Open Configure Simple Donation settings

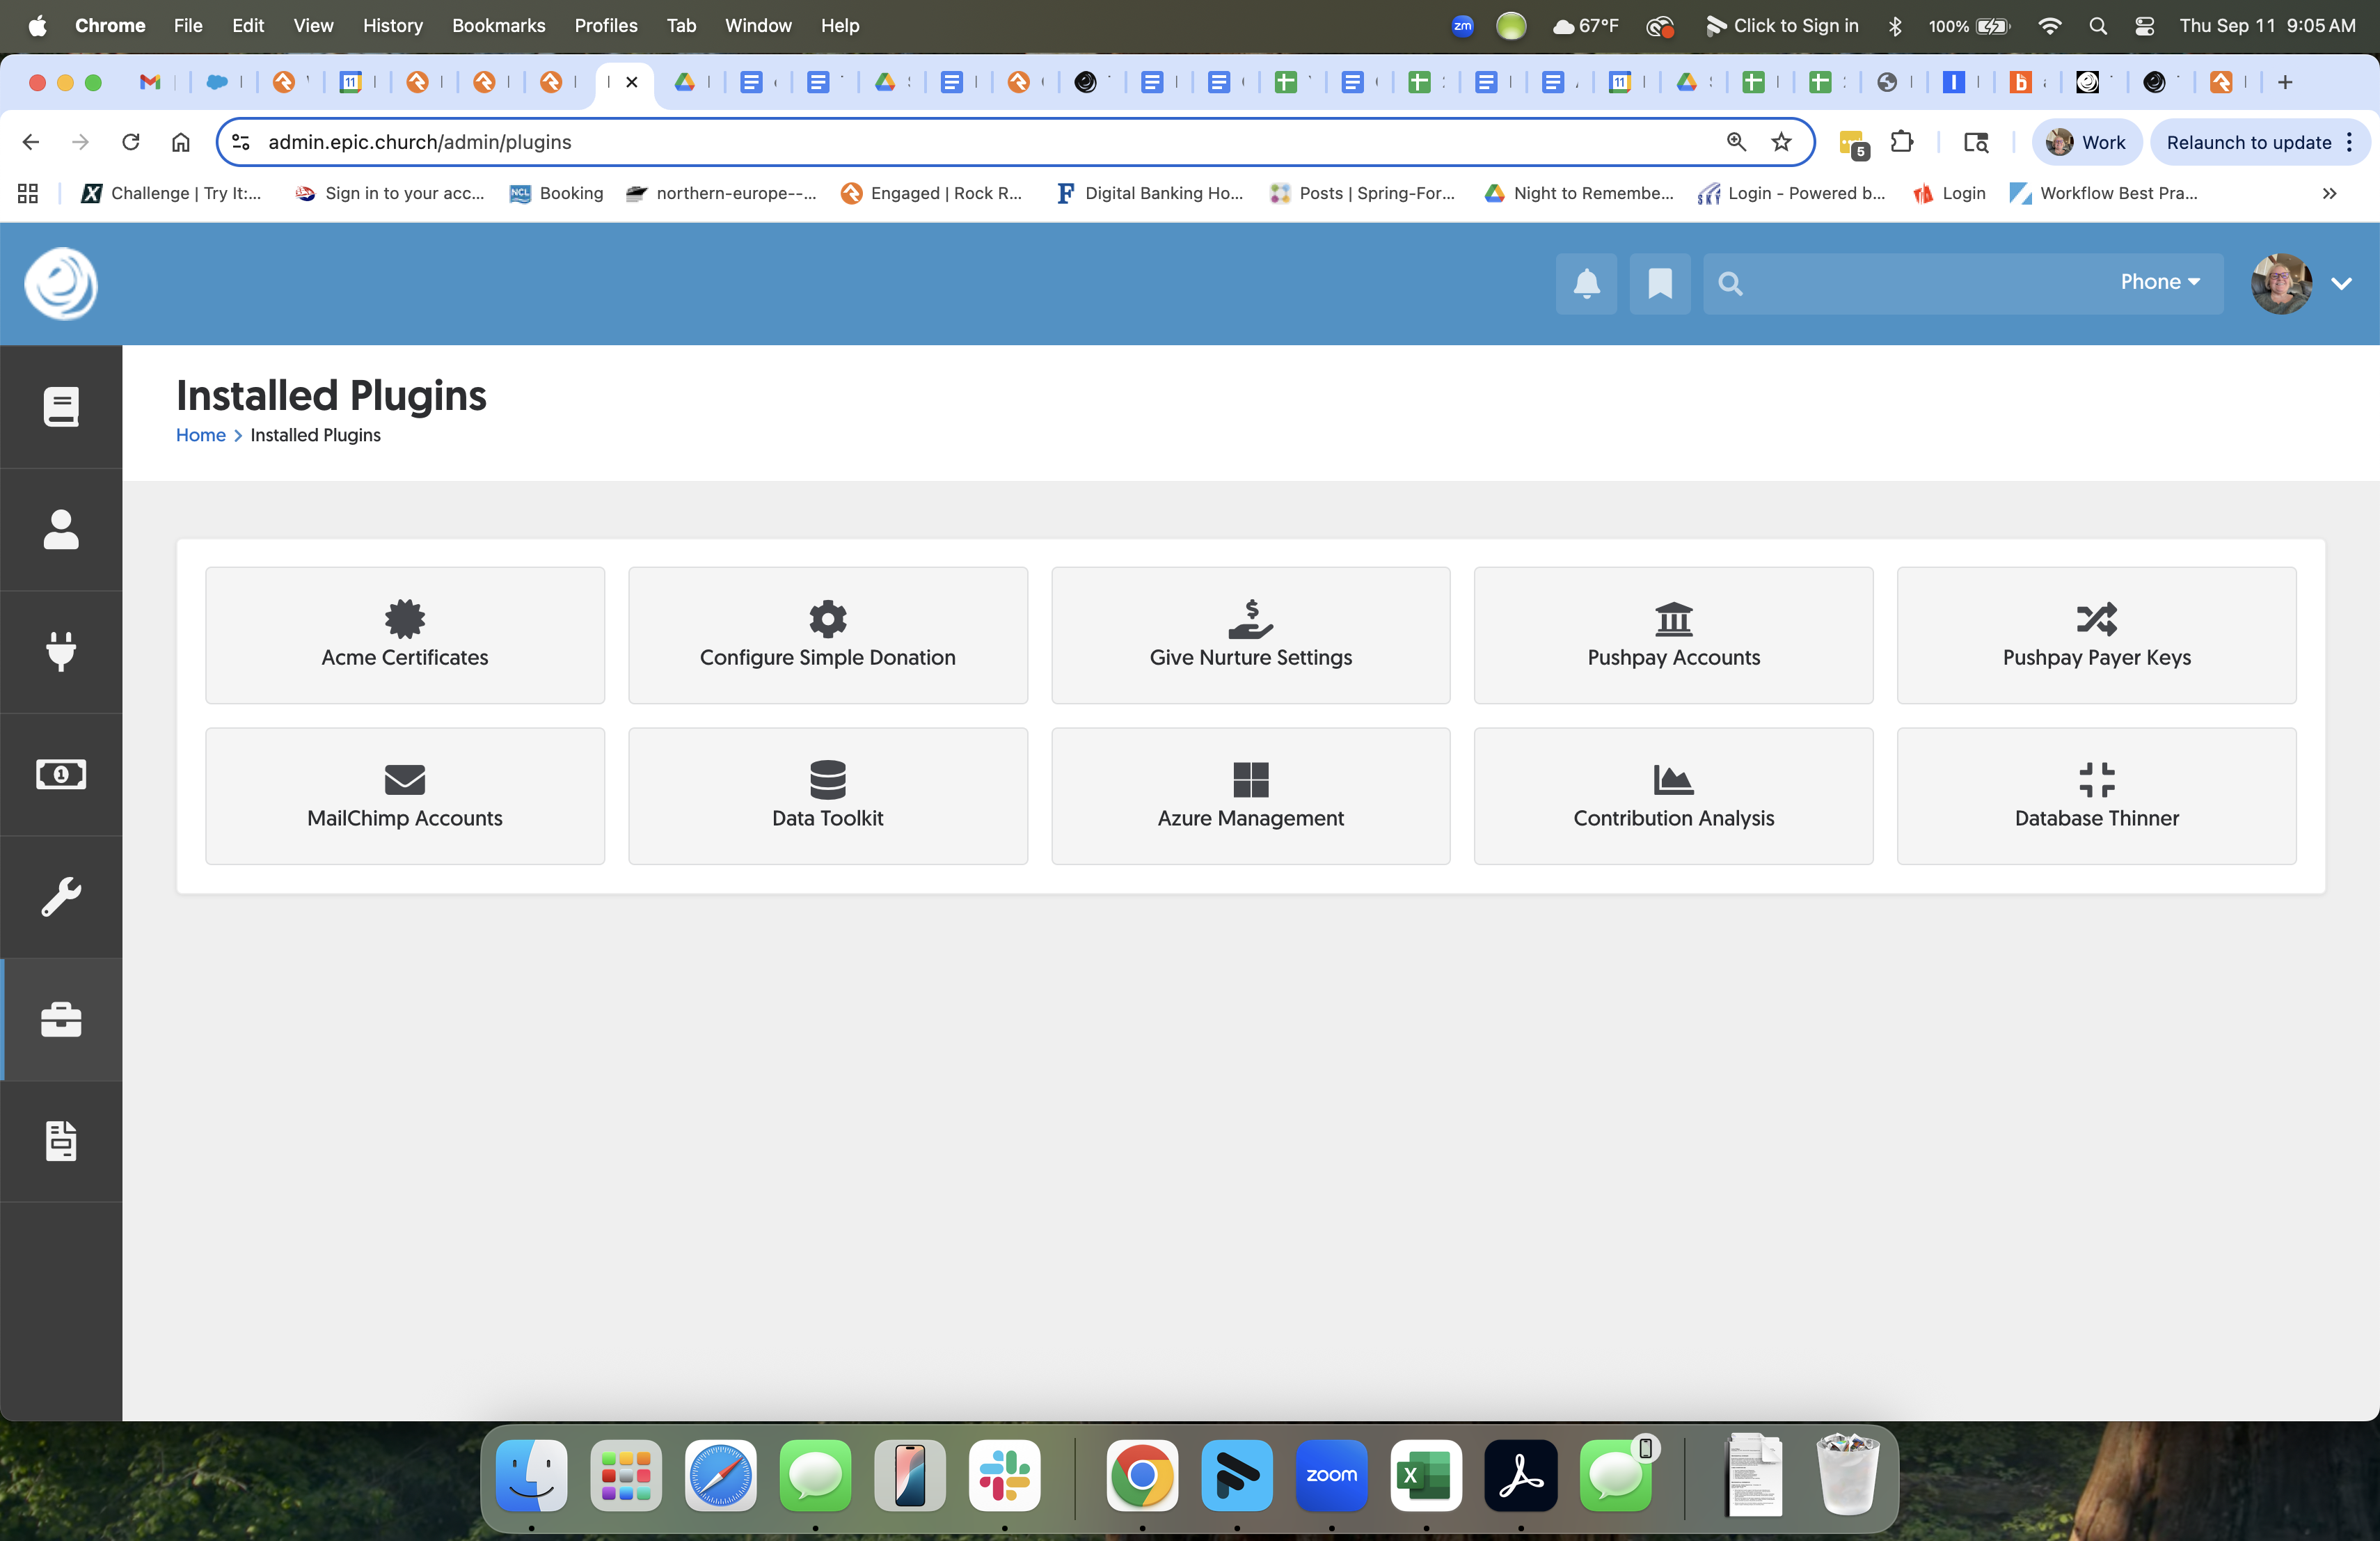(827, 635)
